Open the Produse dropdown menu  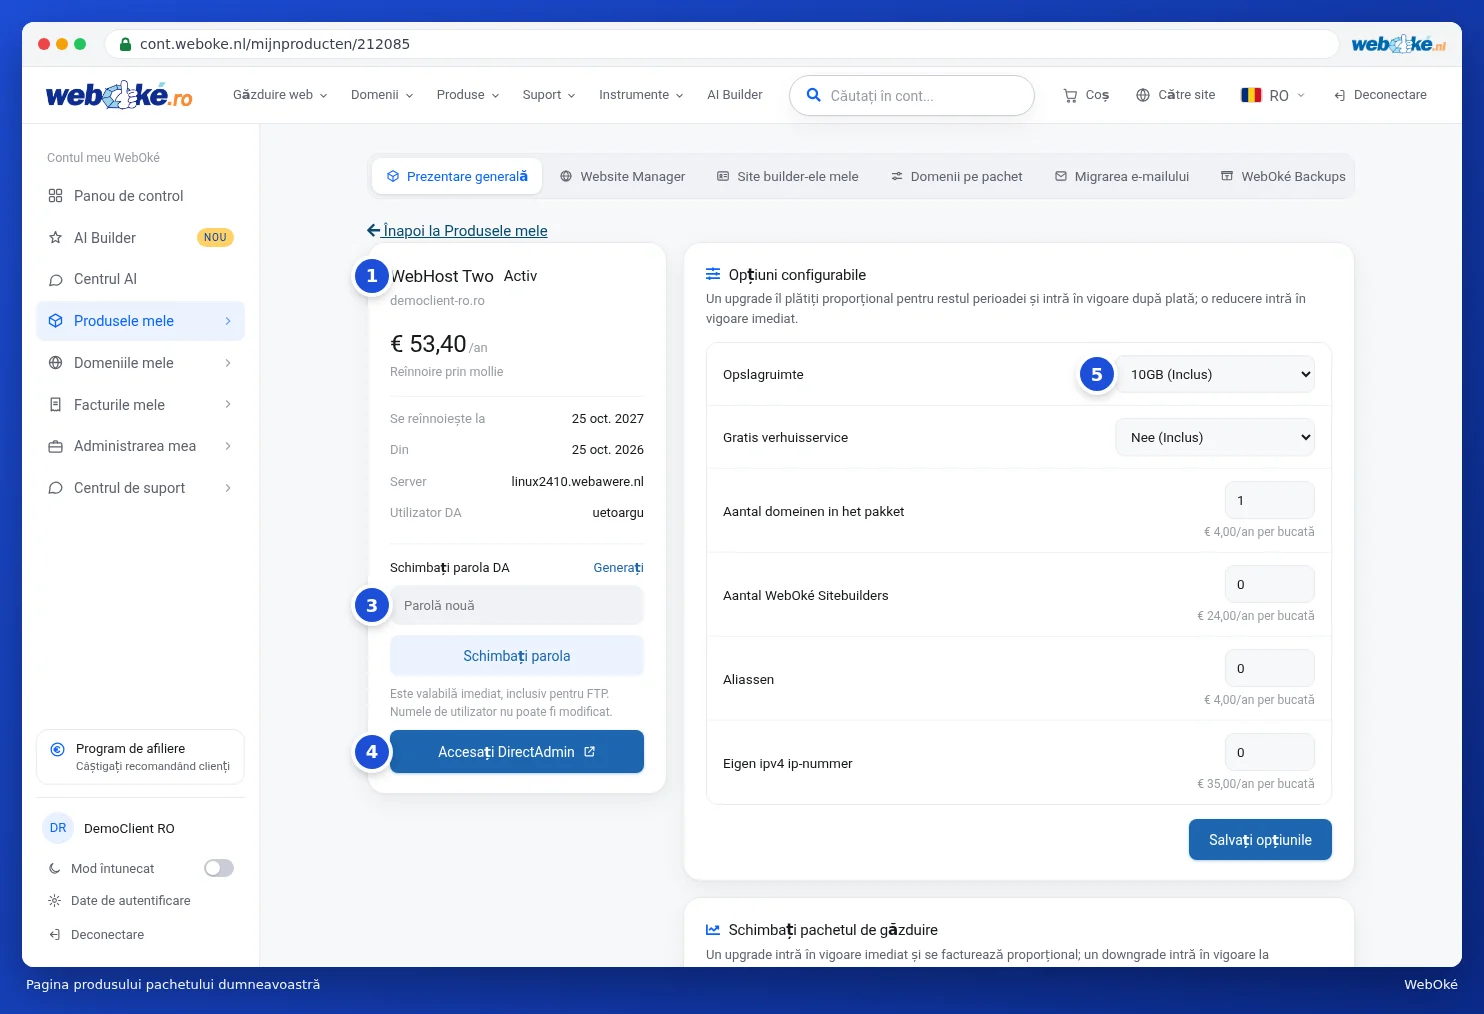coord(468,95)
